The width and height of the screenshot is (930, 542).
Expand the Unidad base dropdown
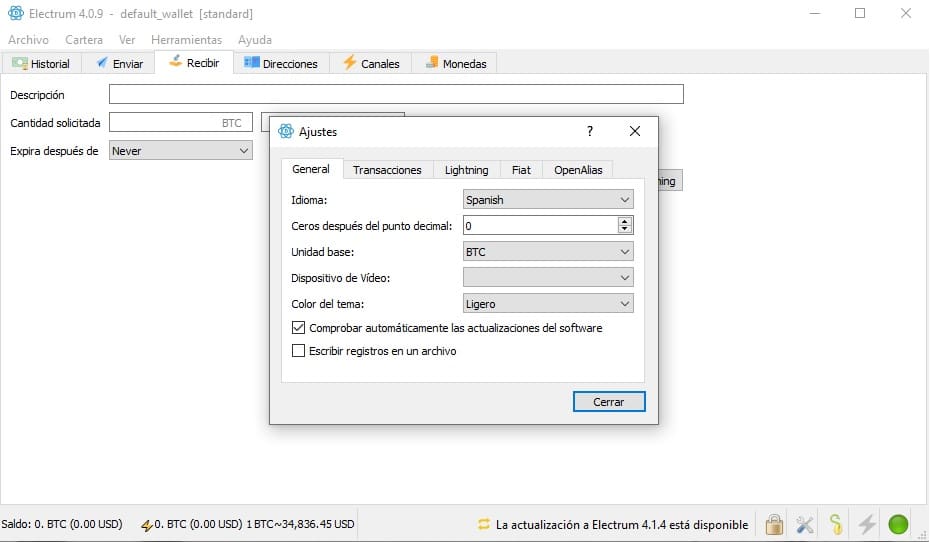click(x=548, y=251)
